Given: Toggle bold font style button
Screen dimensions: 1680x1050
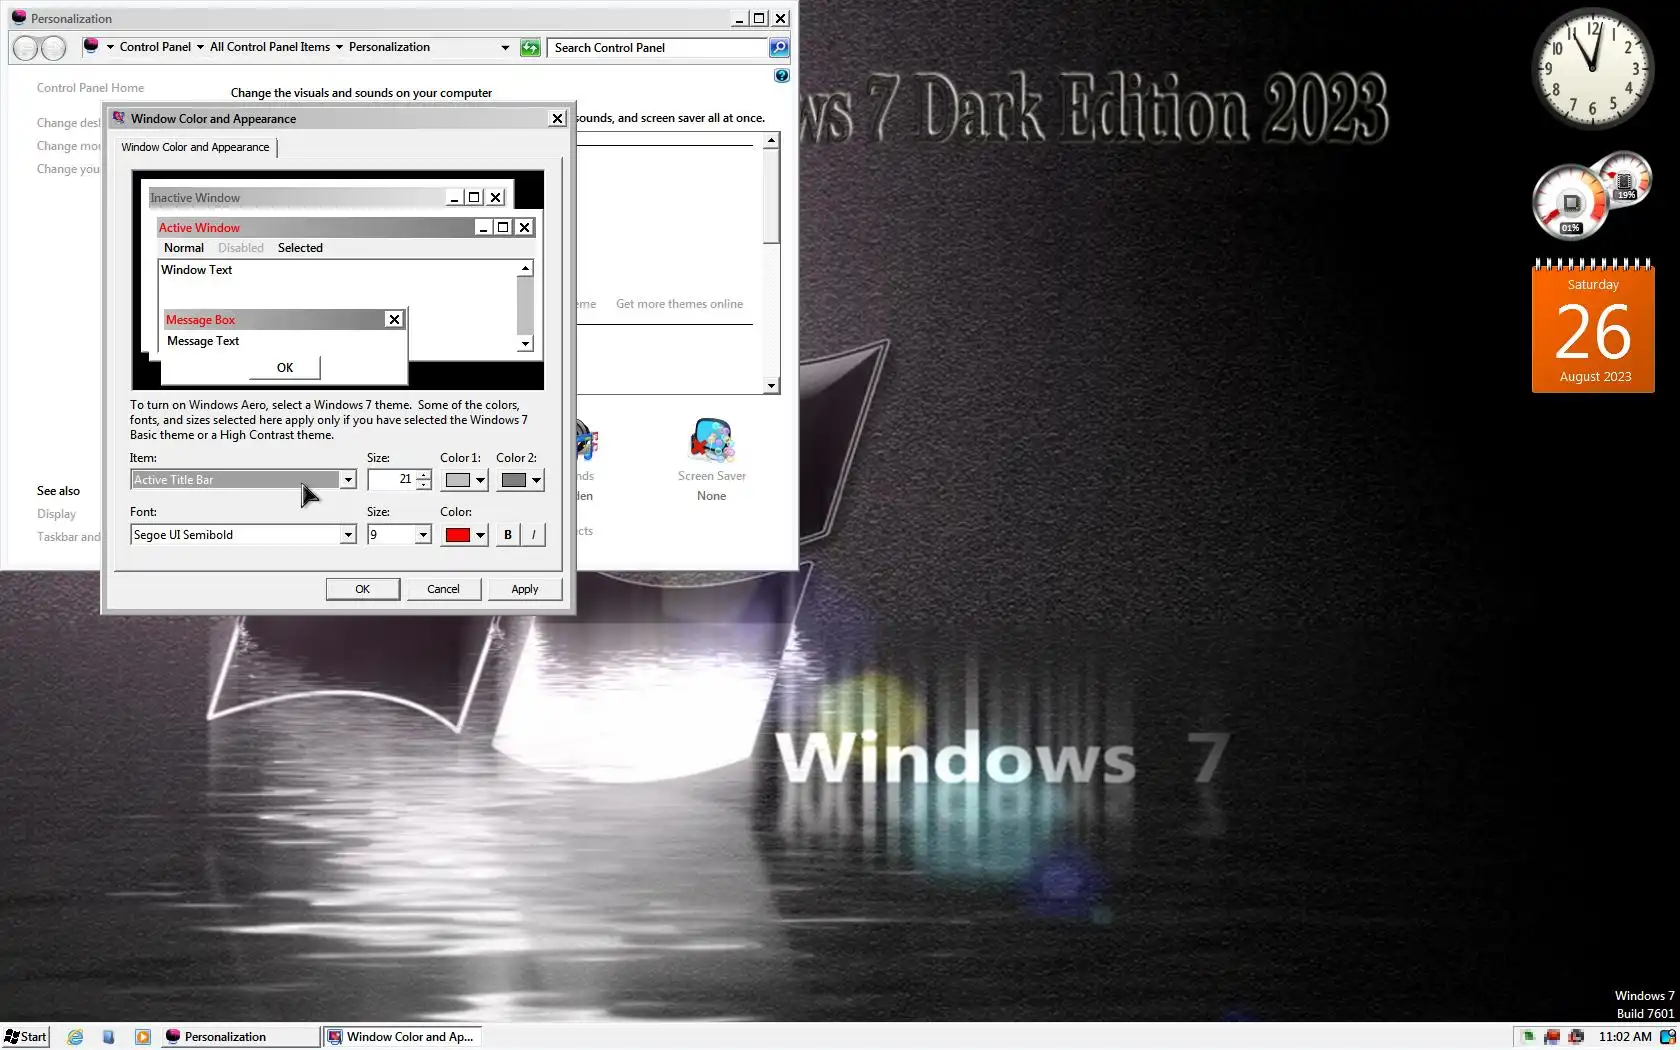Looking at the screenshot, I should tap(508, 535).
